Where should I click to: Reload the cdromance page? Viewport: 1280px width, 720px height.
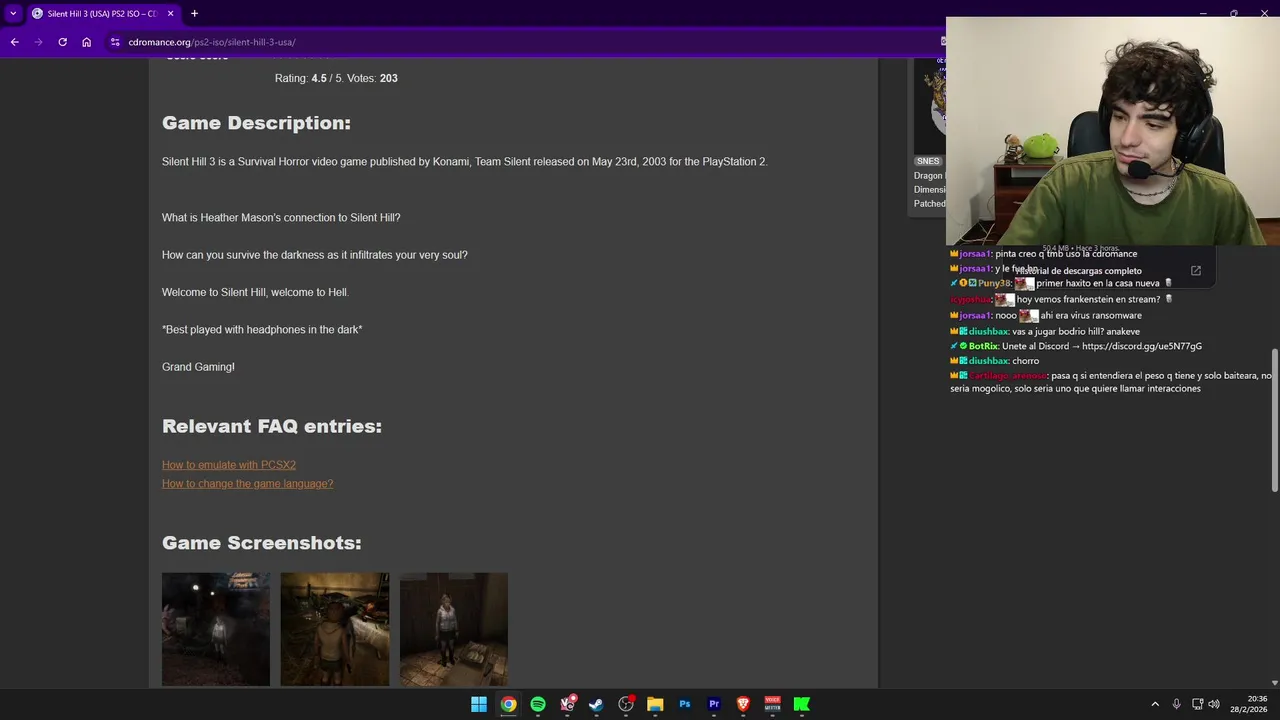tap(62, 42)
